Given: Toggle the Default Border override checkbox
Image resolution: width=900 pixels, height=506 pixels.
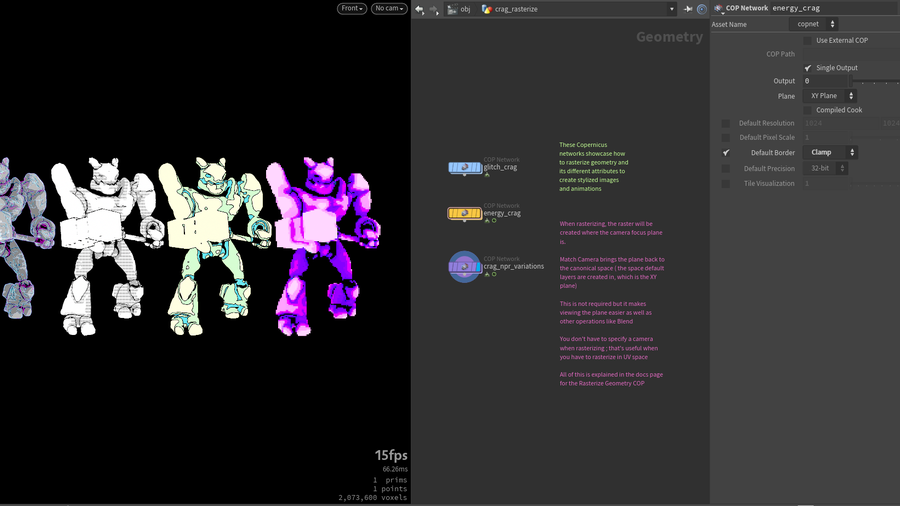Looking at the screenshot, I should pos(726,153).
